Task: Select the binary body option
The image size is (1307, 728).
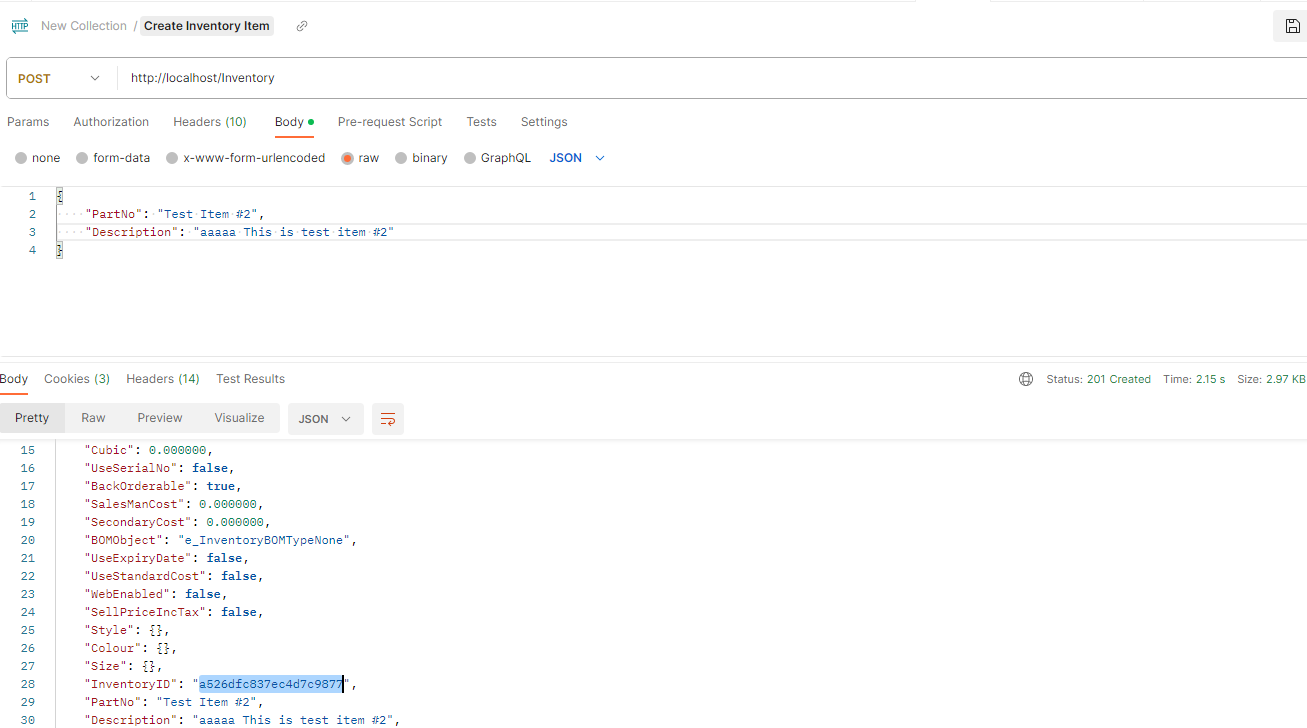Action: point(401,158)
